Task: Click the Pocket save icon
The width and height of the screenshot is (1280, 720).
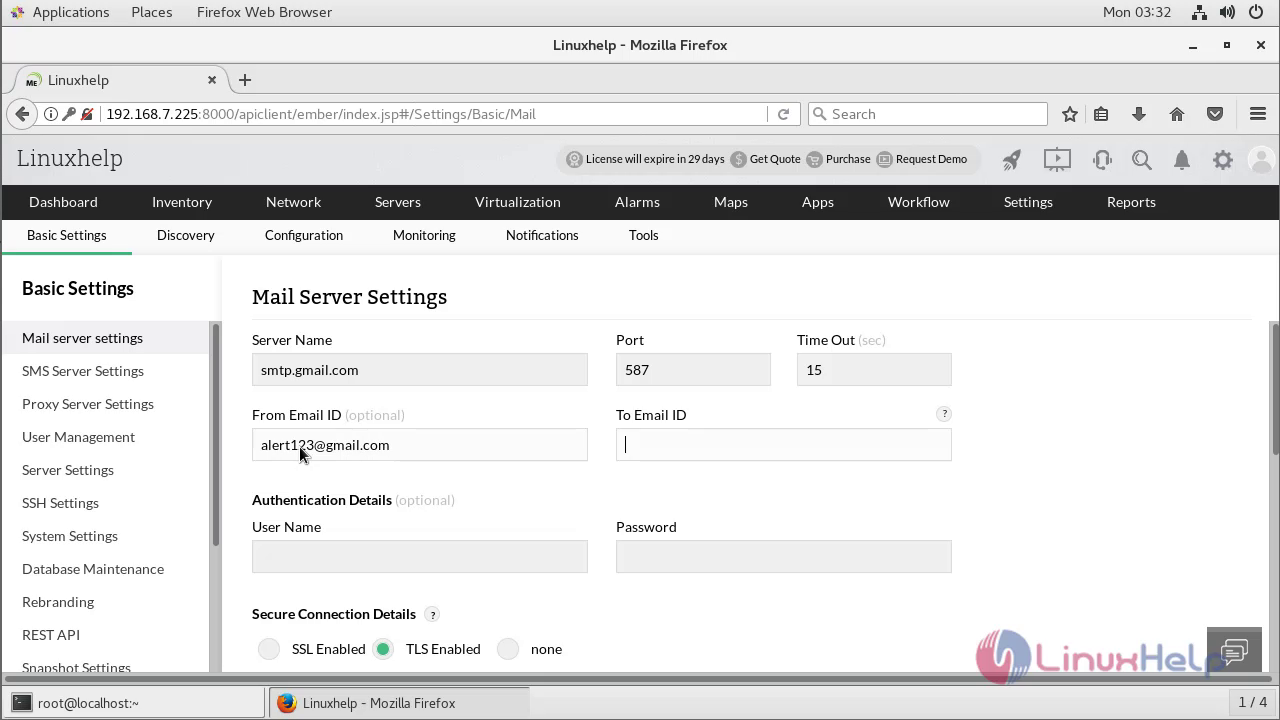Action: (x=1215, y=114)
